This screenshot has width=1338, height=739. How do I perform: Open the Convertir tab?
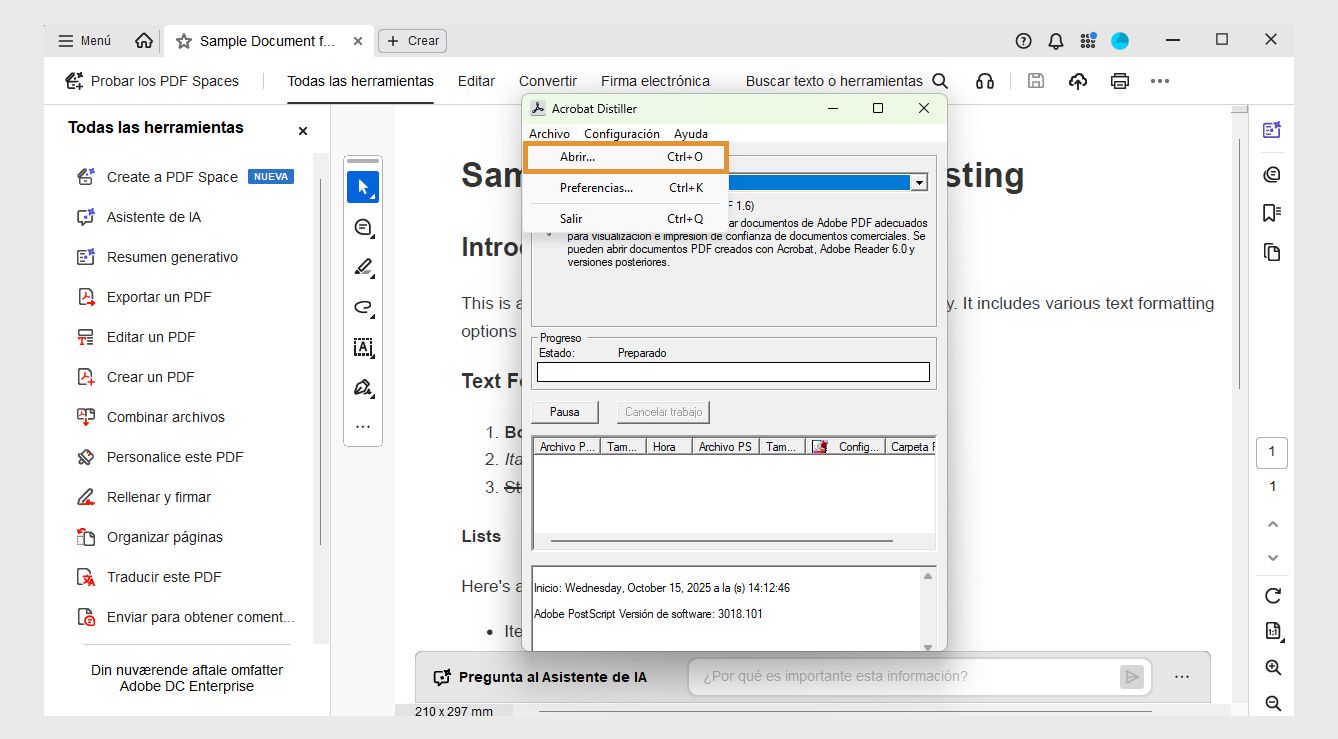pyautogui.click(x=548, y=81)
